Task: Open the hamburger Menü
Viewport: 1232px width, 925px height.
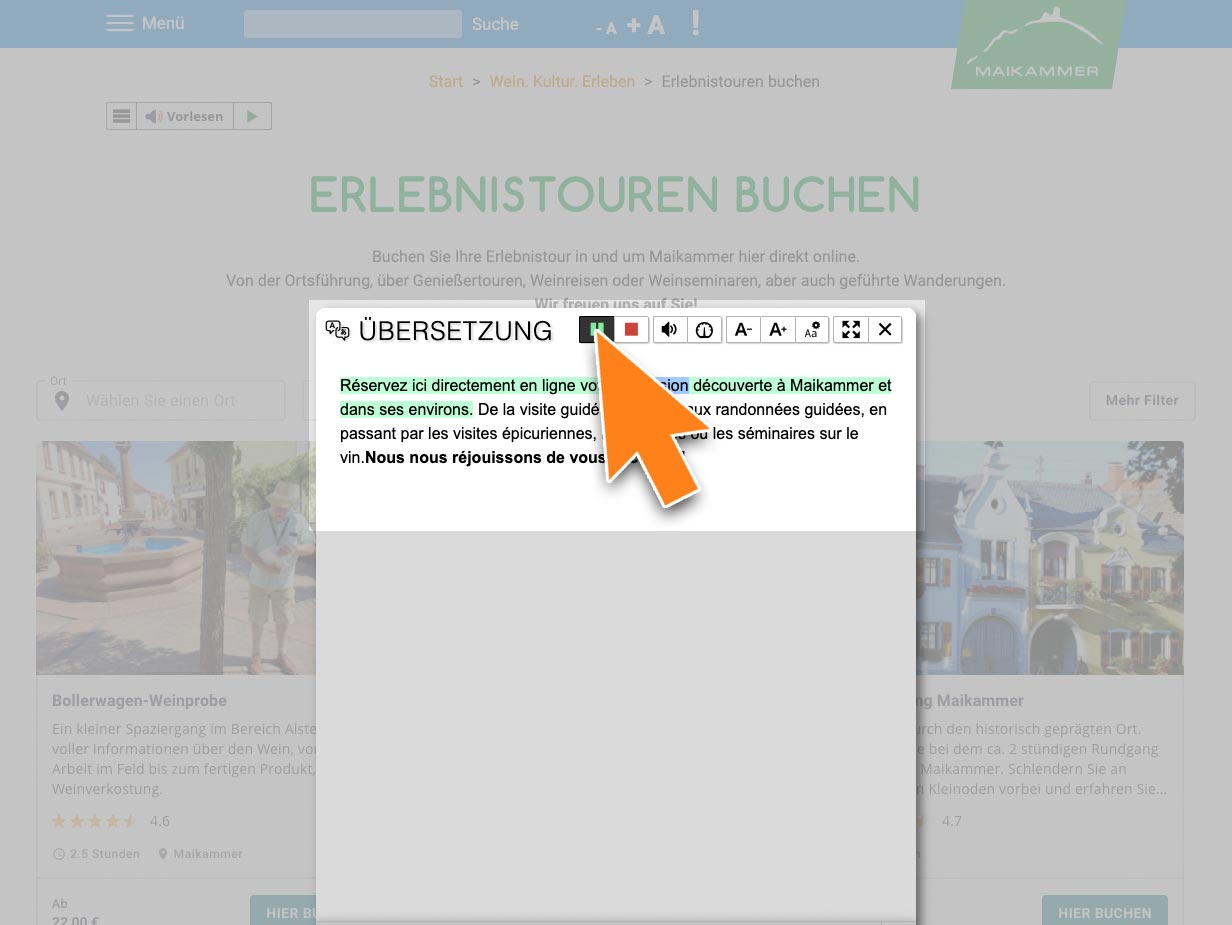Action: point(145,23)
